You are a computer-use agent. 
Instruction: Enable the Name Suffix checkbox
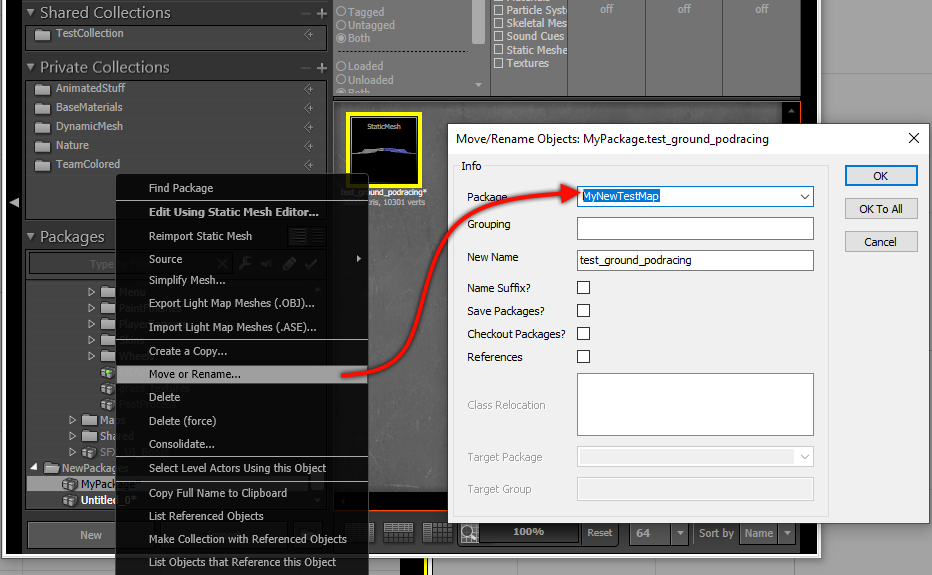tap(584, 288)
